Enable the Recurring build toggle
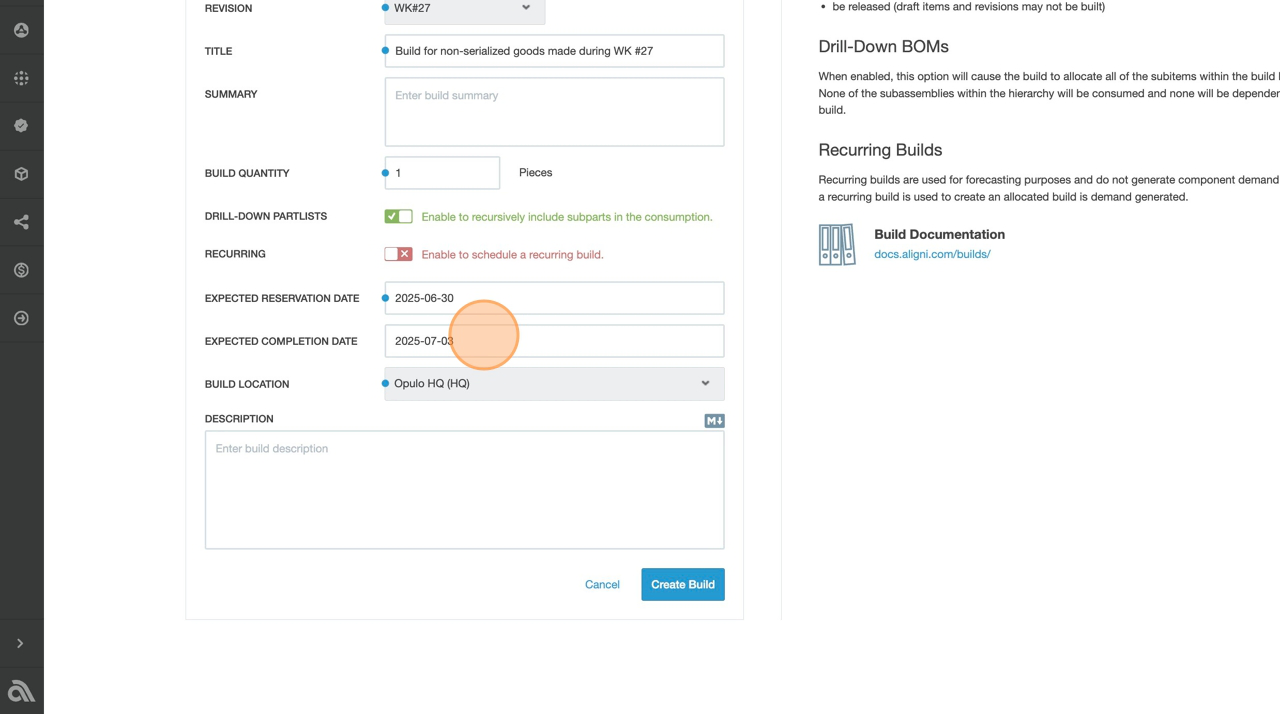1280x714 pixels. [398, 255]
